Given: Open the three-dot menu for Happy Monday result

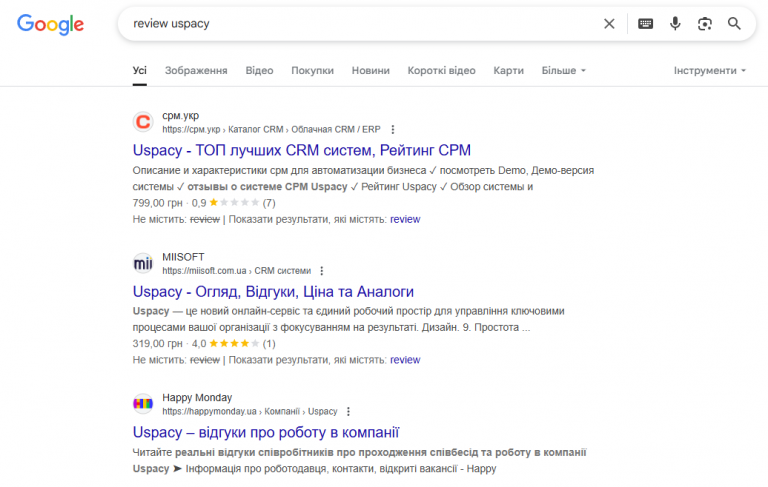Looking at the screenshot, I should pos(348,412).
